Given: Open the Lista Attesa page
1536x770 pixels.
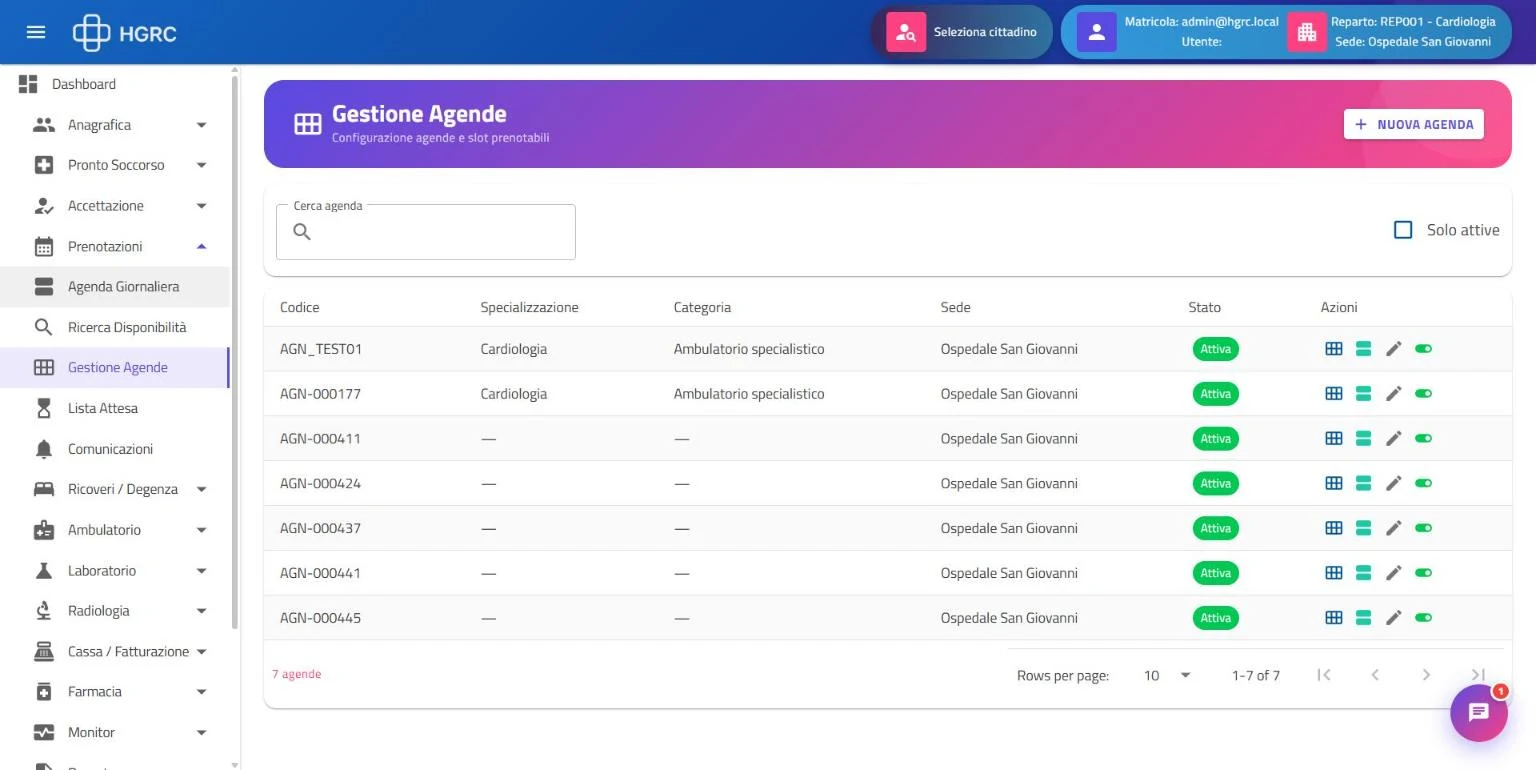Looking at the screenshot, I should click(x=115, y=408).
